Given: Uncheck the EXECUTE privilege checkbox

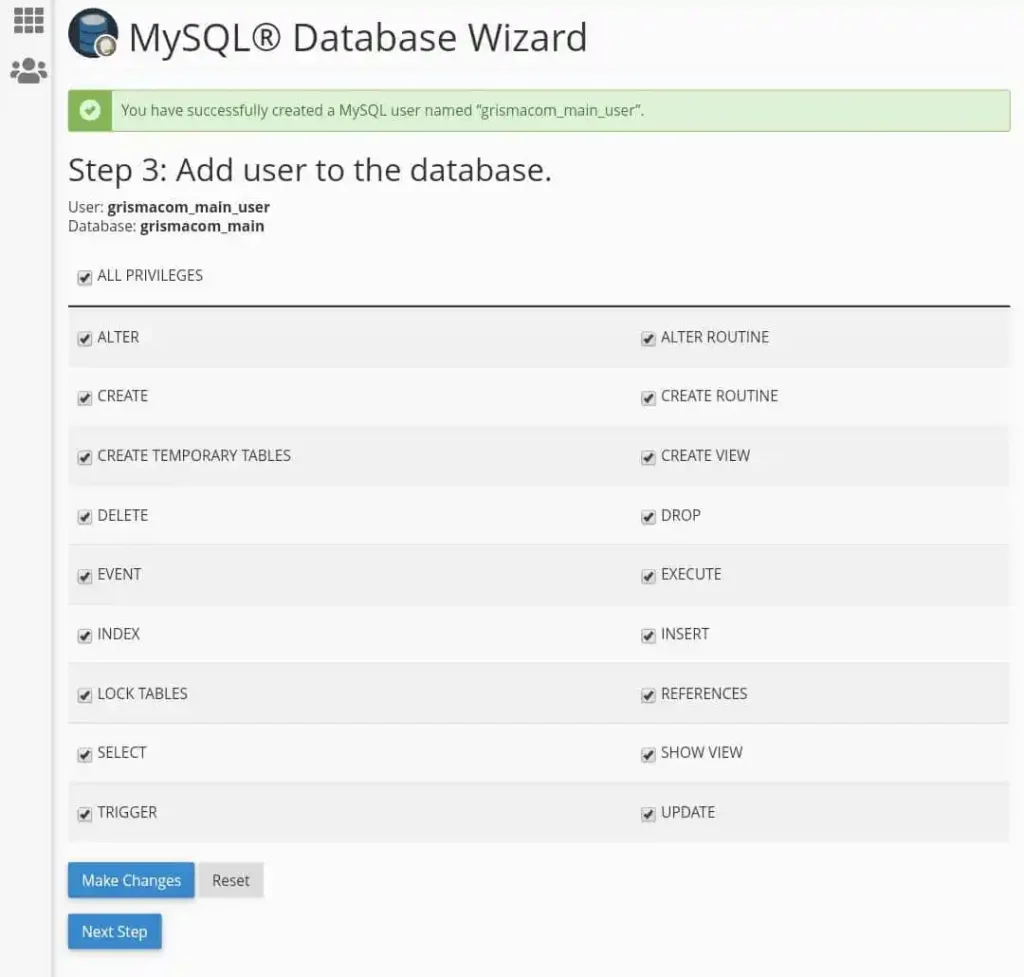Looking at the screenshot, I should click(648, 576).
